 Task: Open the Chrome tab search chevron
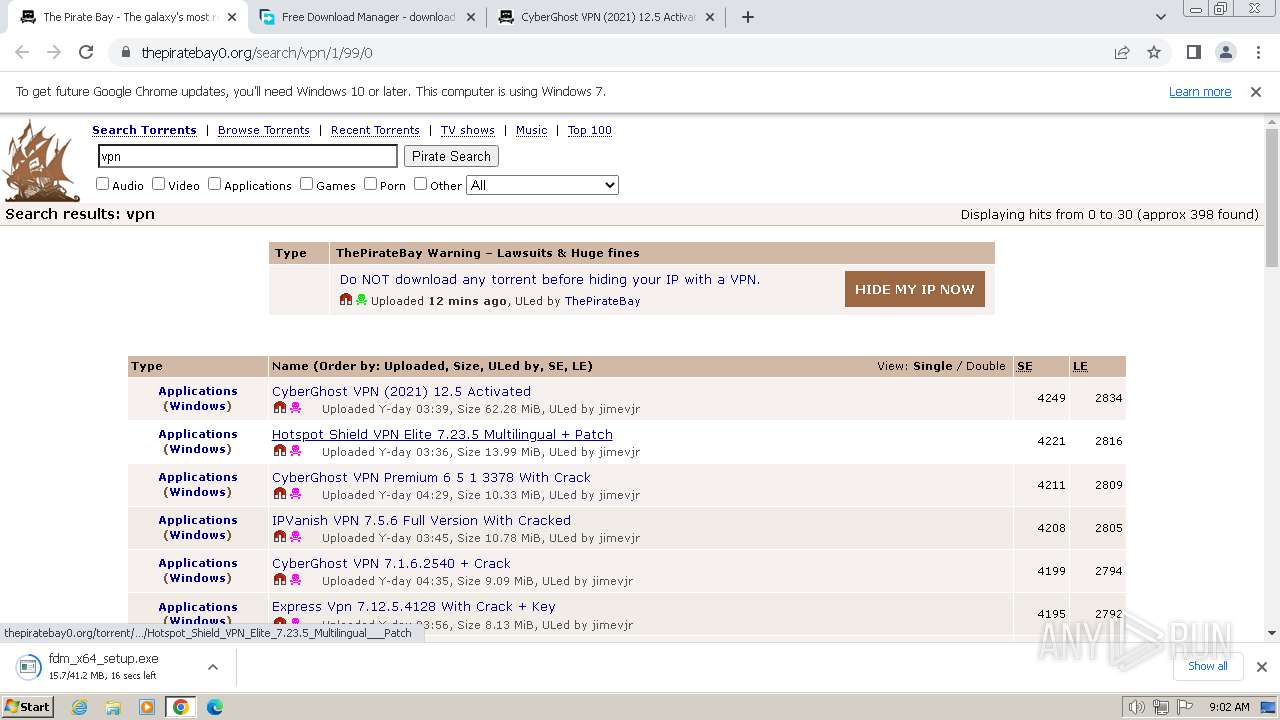[1161, 17]
